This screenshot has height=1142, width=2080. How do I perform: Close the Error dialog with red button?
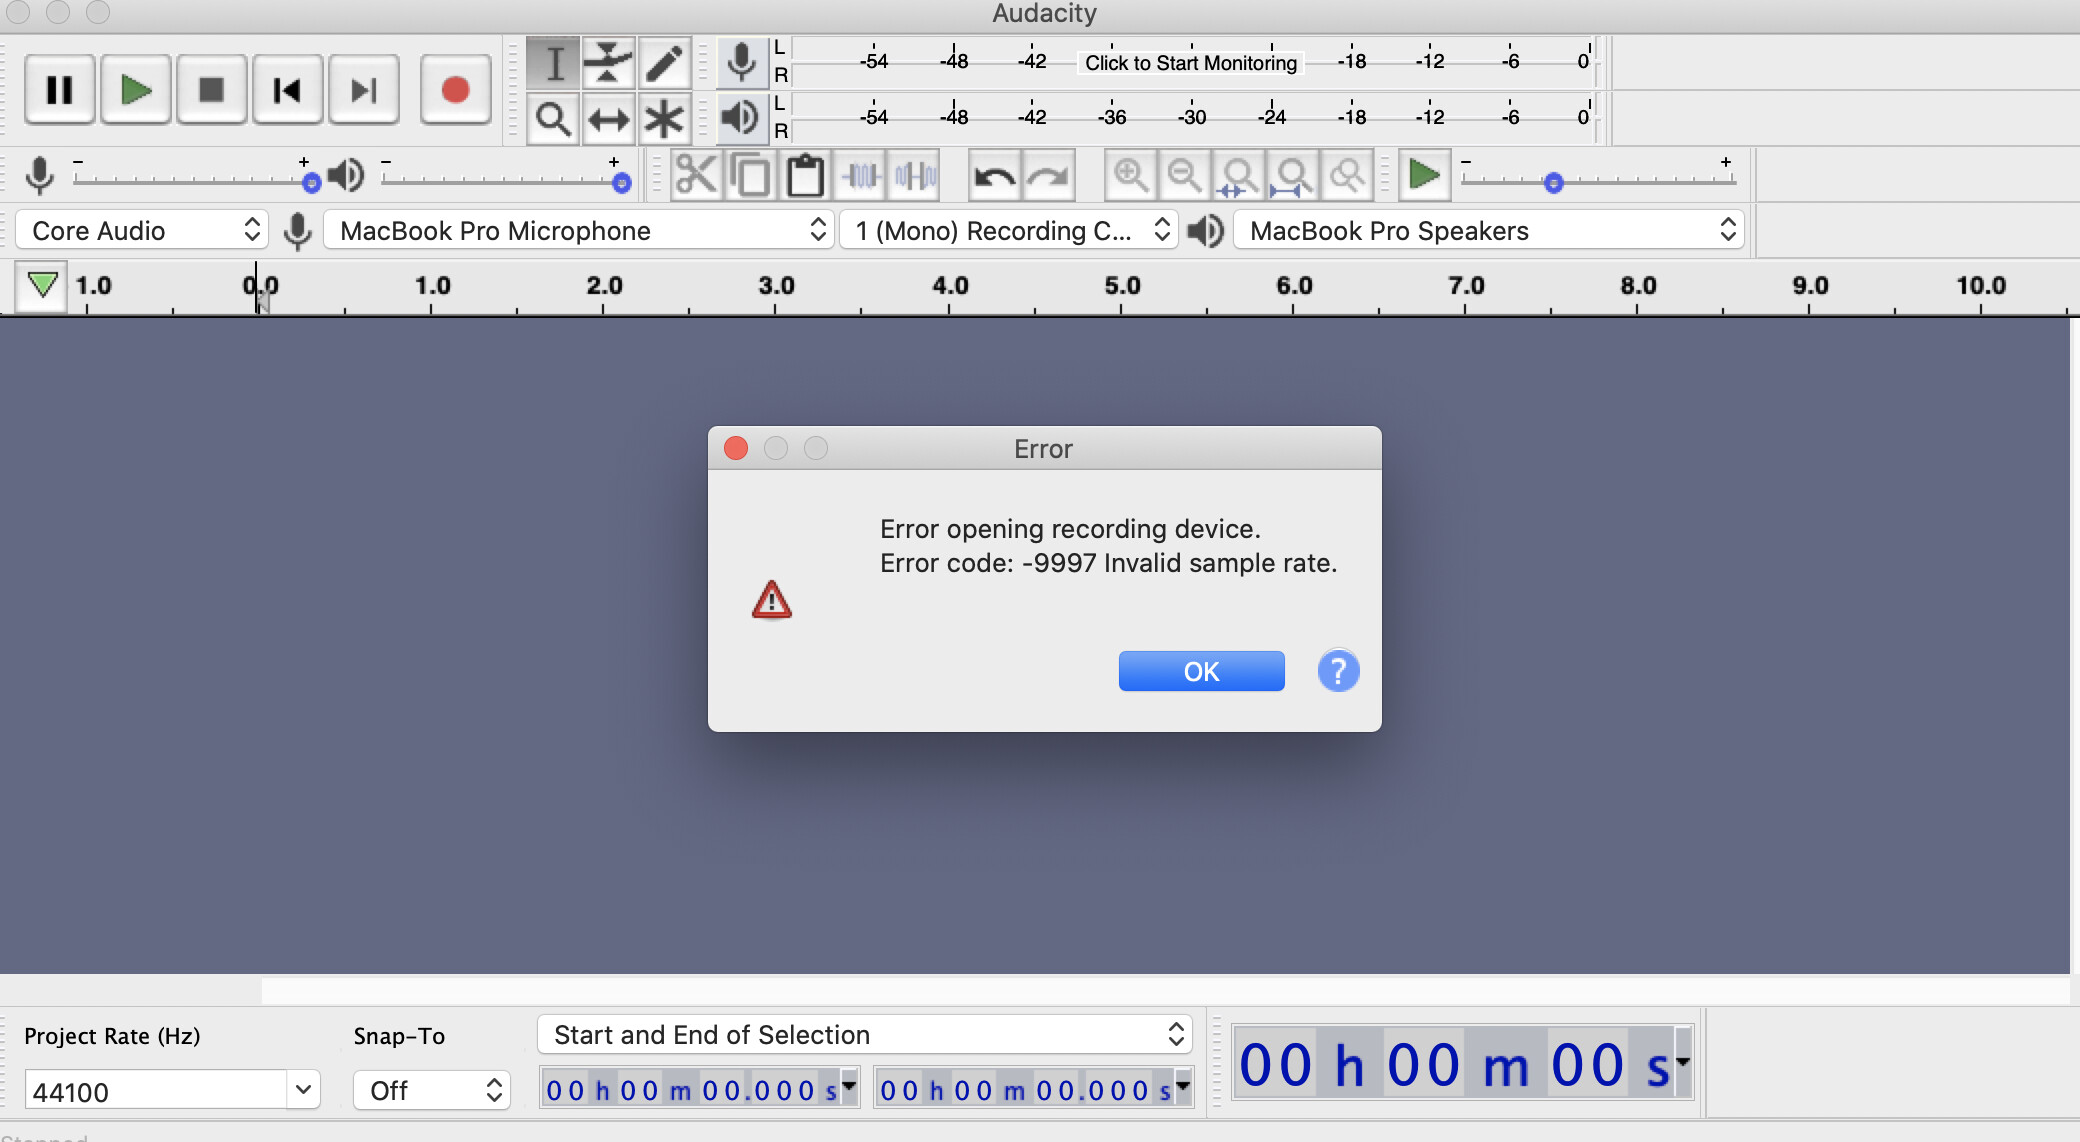coord(736,448)
